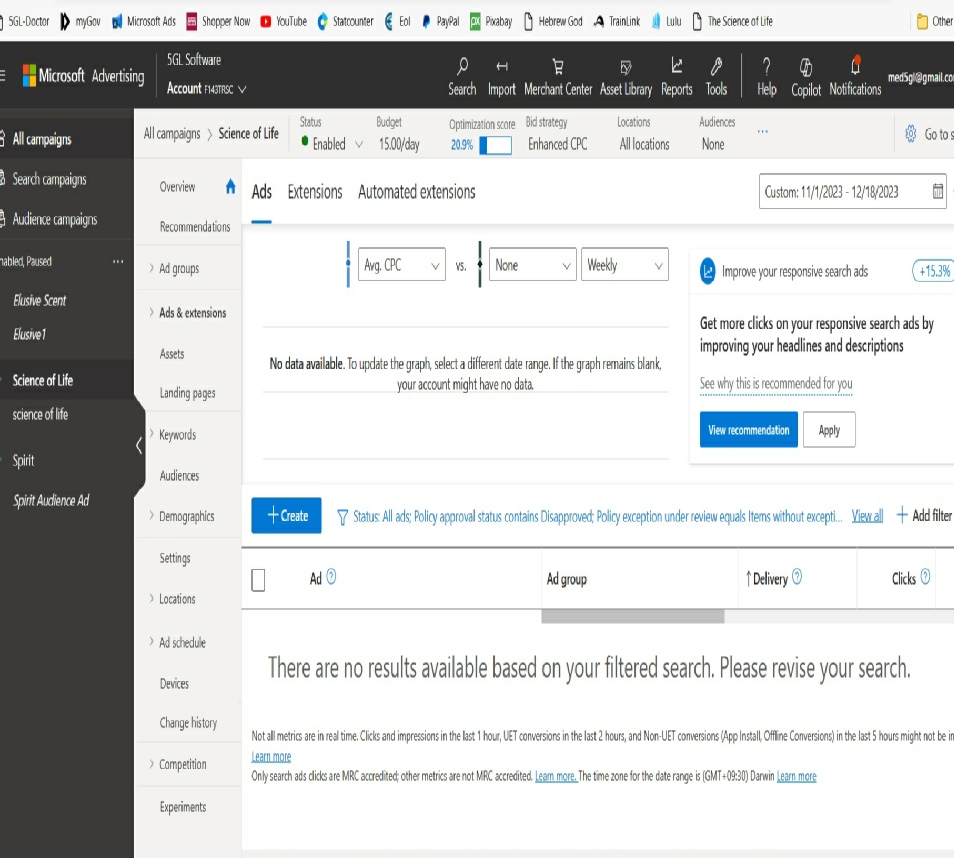Open the Statcounter bookmark
954x858 pixels.
pyautogui.click(x=345, y=21)
